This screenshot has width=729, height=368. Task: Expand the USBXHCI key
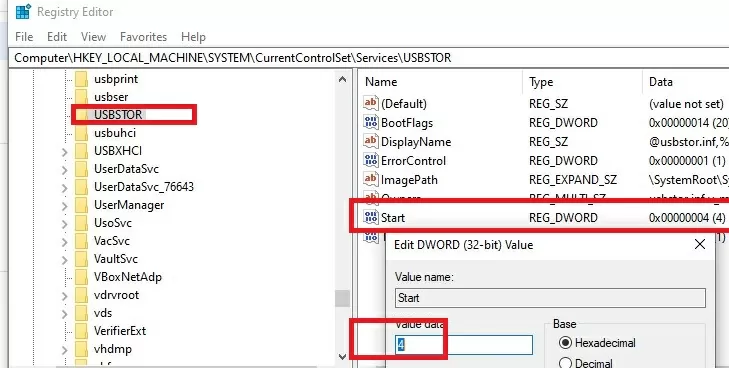(x=64, y=151)
